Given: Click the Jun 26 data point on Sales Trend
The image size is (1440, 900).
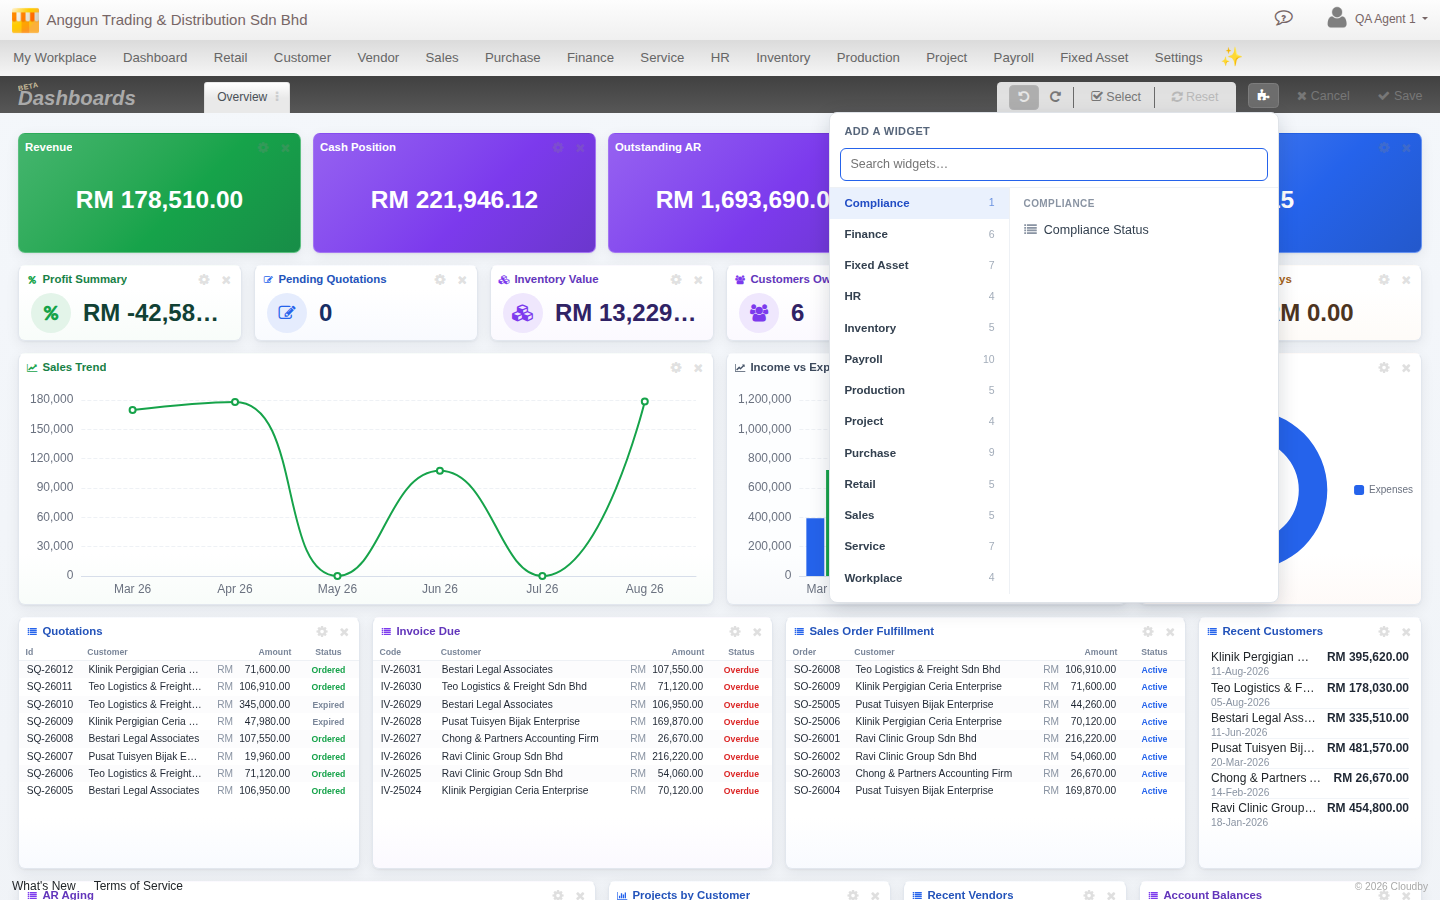Looking at the screenshot, I should [440, 471].
